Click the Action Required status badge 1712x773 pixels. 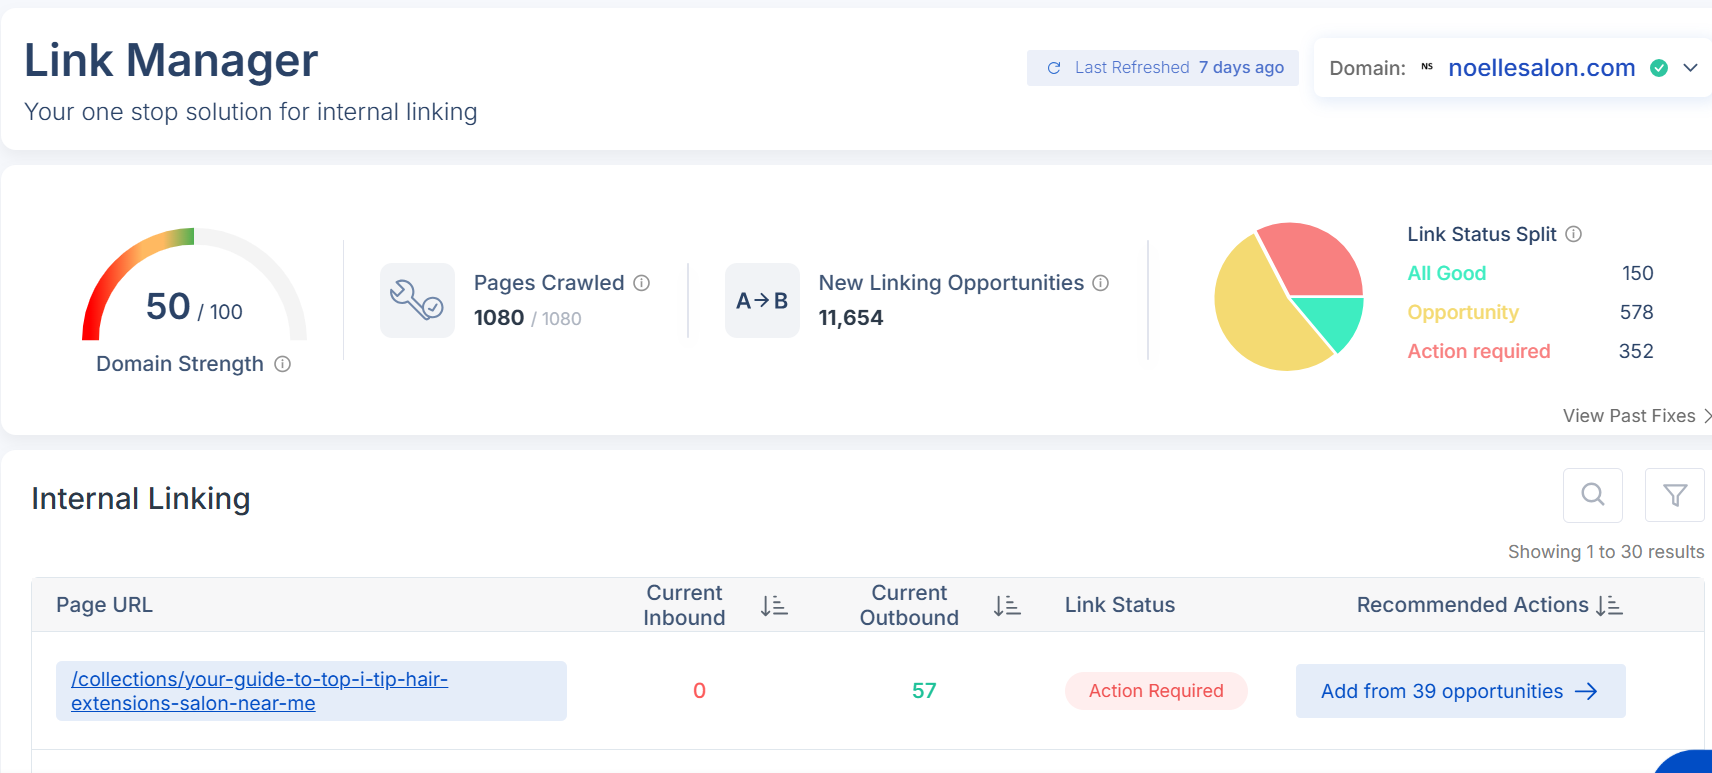pyautogui.click(x=1156, y=691)
